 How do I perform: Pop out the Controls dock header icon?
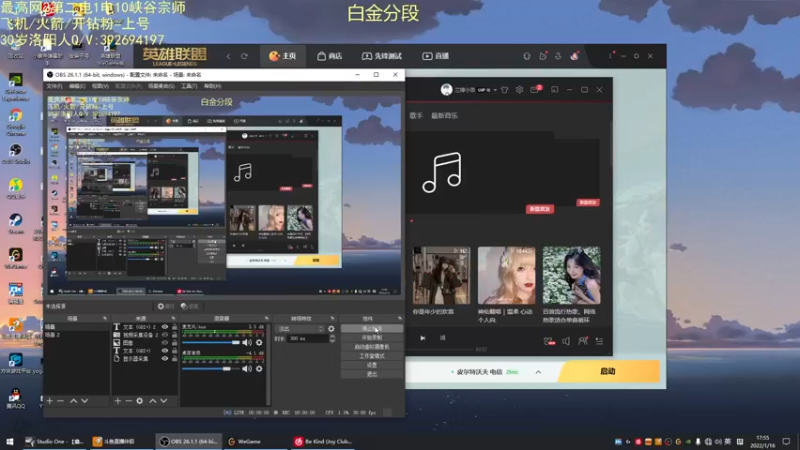pos(399,318)
